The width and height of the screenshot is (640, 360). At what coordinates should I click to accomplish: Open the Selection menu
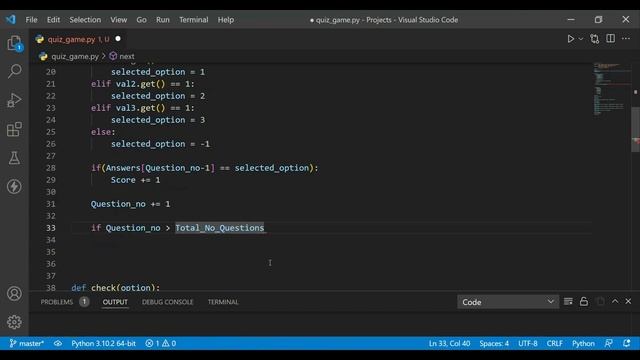85,20
